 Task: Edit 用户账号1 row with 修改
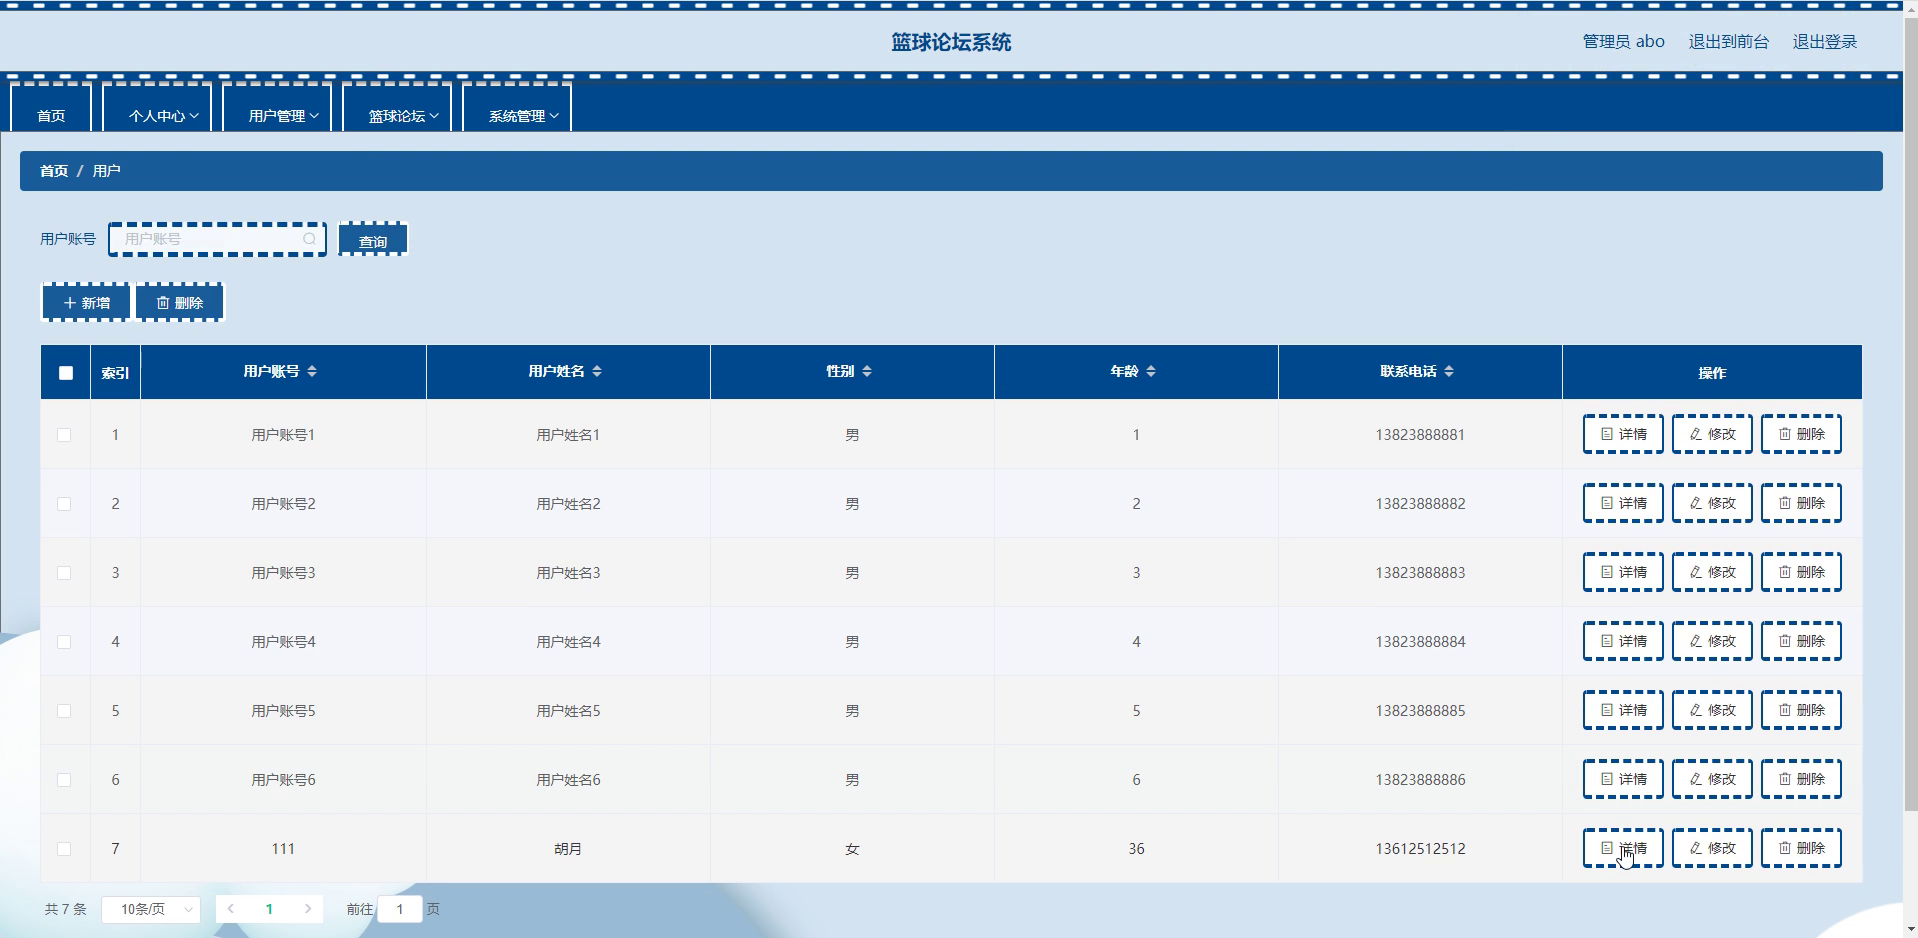(x=1712, y=434)
